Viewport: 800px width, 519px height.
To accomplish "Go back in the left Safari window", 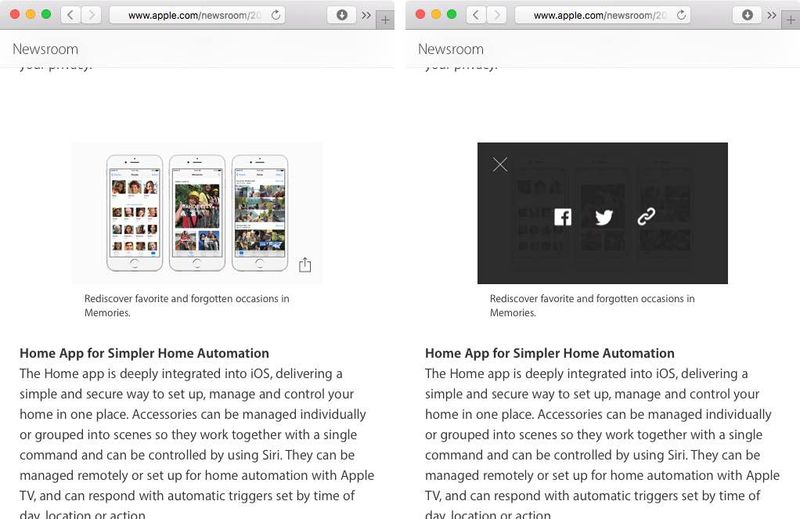I will coord(70,15).
